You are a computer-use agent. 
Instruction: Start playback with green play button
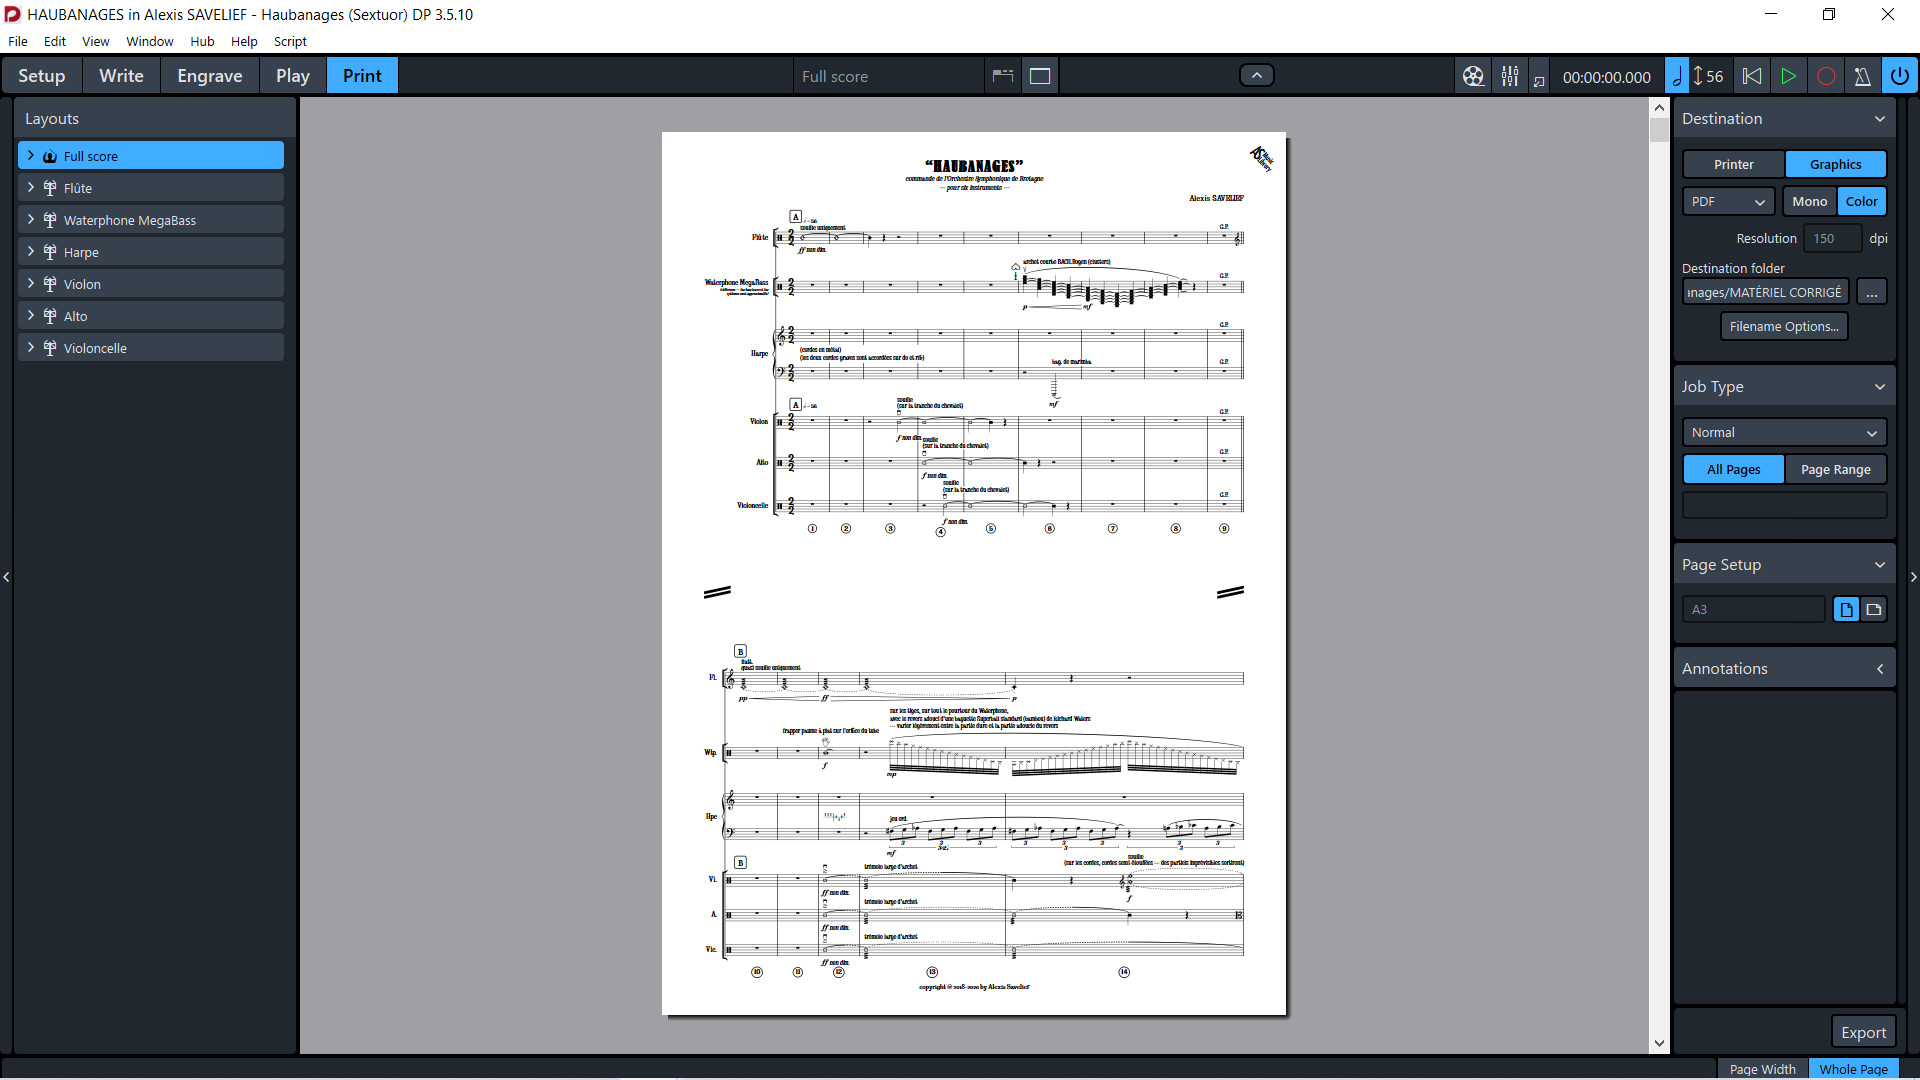(1789, 76)
